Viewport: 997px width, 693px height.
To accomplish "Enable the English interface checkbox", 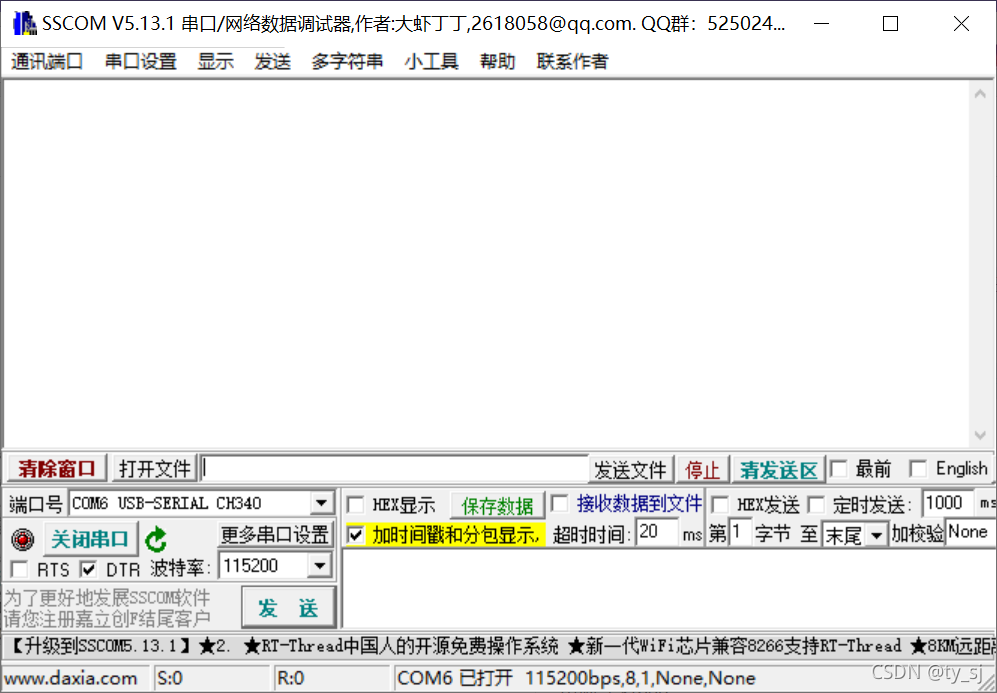I will coord(917,468).
